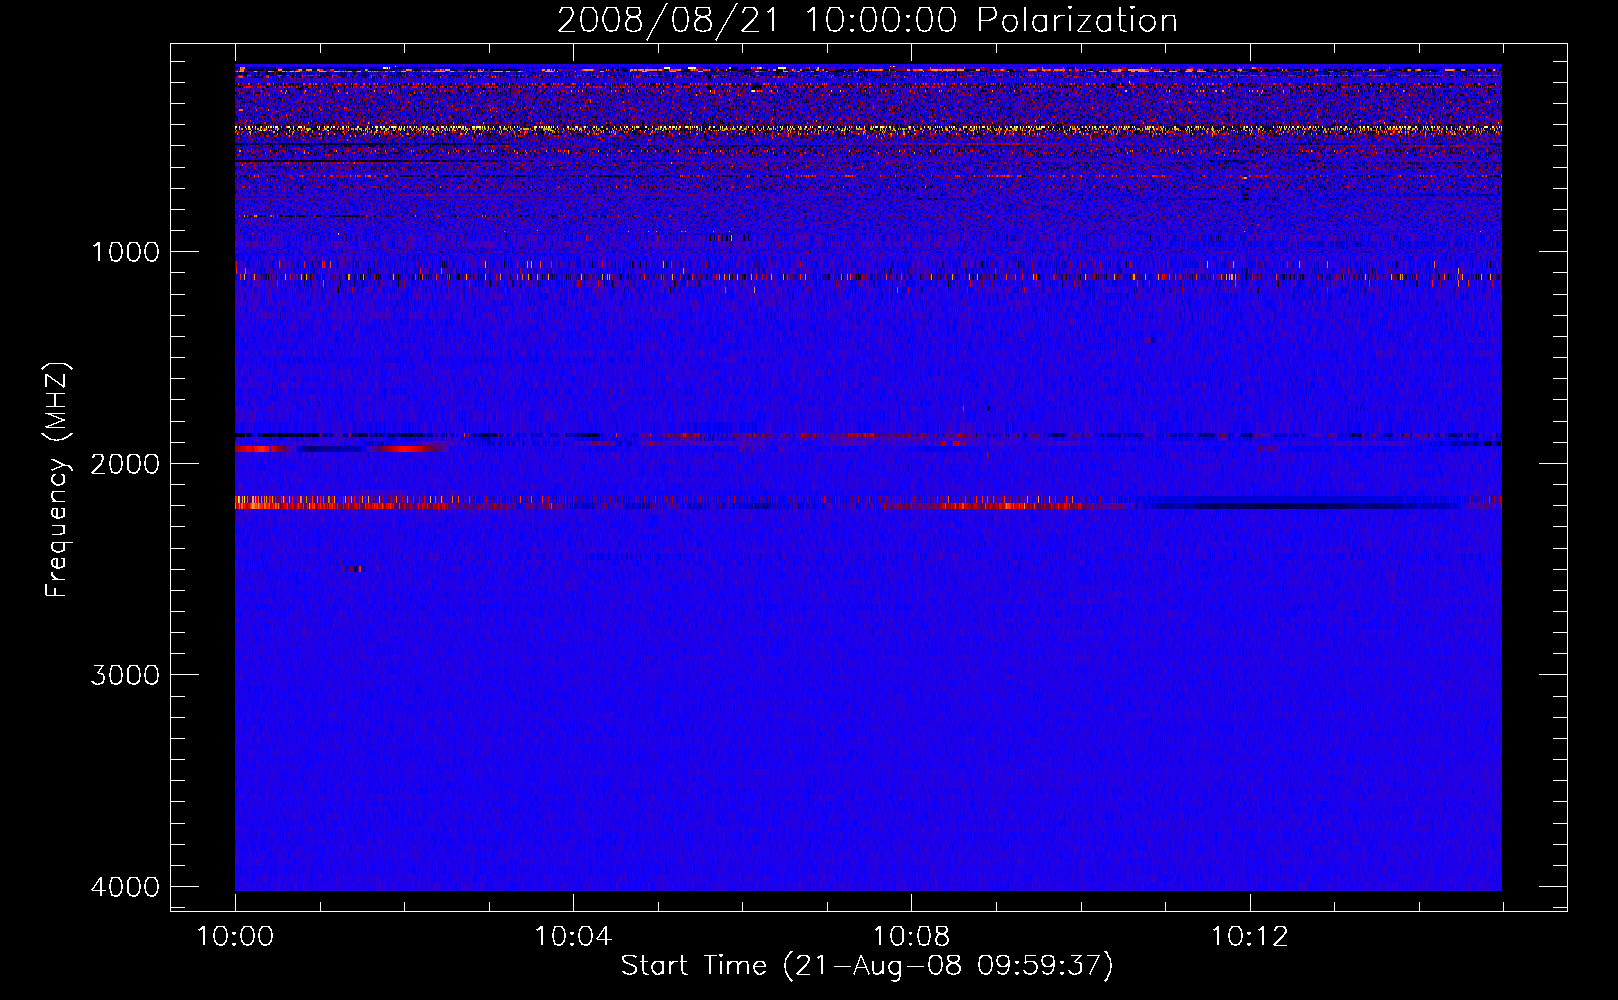The height and width of the screenshot is (1000, 1618).
Task: Click the bright red-yellow band near 2200 MHz at 10:00
Action: click(x=340, y=503)
